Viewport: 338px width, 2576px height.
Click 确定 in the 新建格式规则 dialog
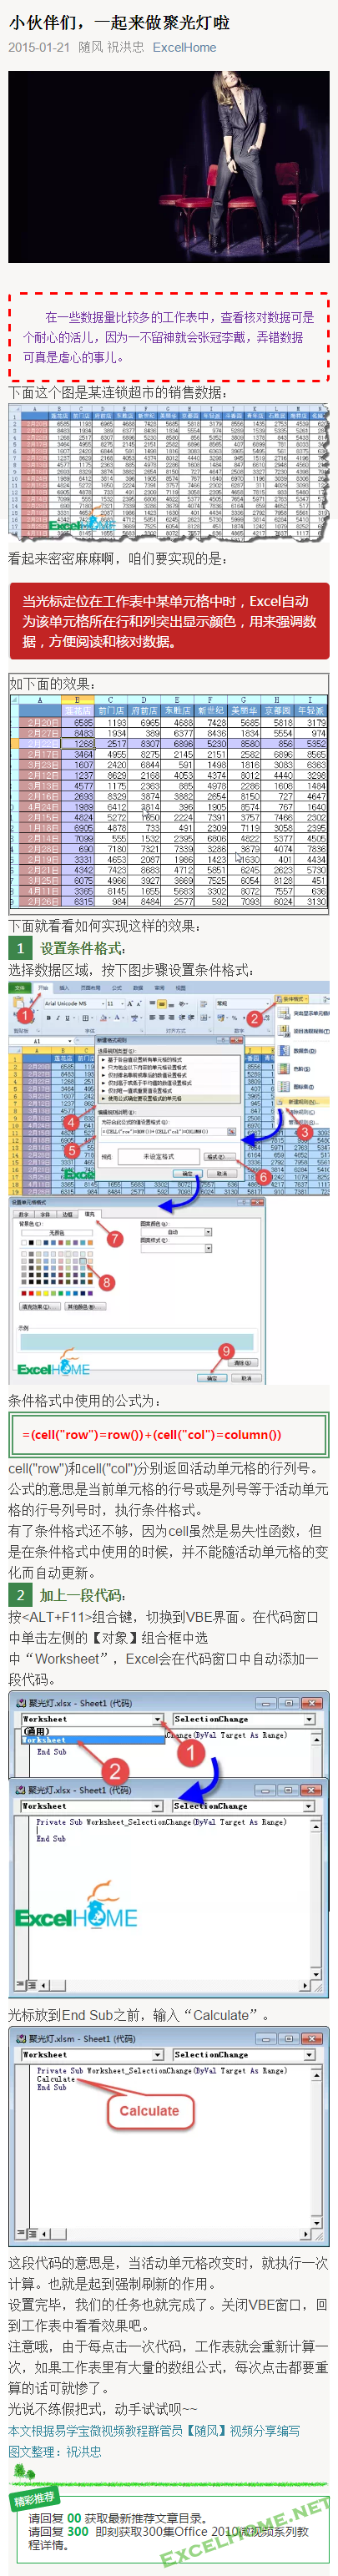pos(188,1172)
